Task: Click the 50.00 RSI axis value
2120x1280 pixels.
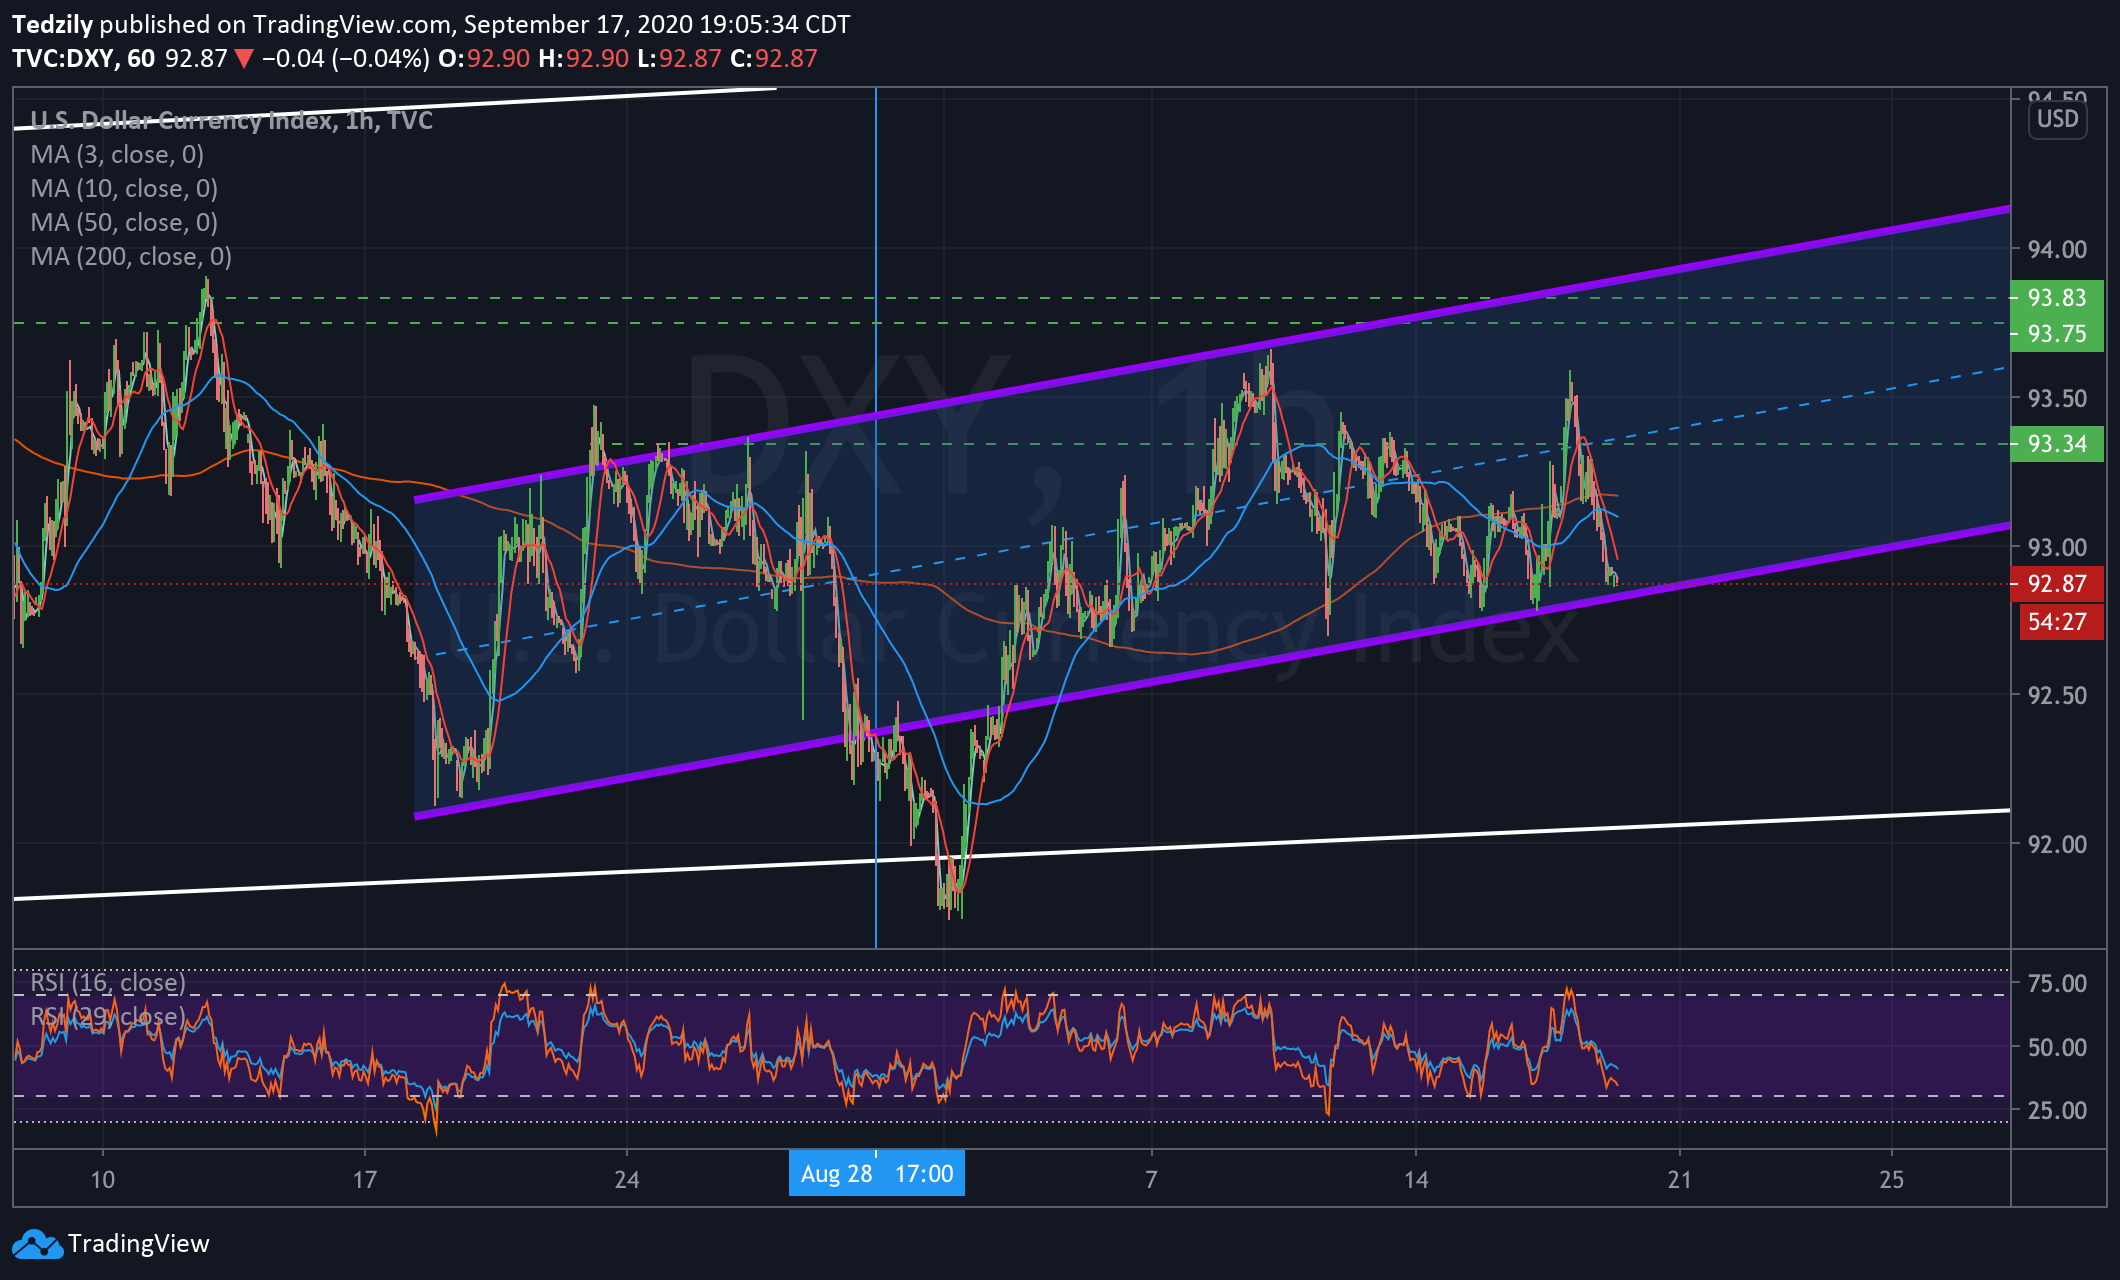Action: click(x=2057, y=1048)
